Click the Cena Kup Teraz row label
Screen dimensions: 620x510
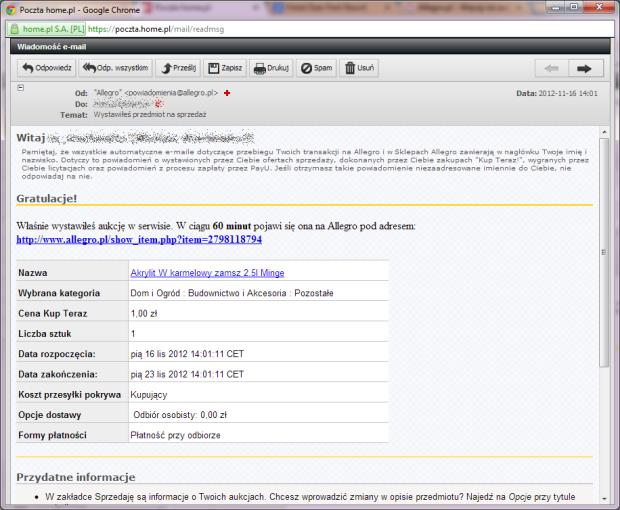[x=53, y=314]
